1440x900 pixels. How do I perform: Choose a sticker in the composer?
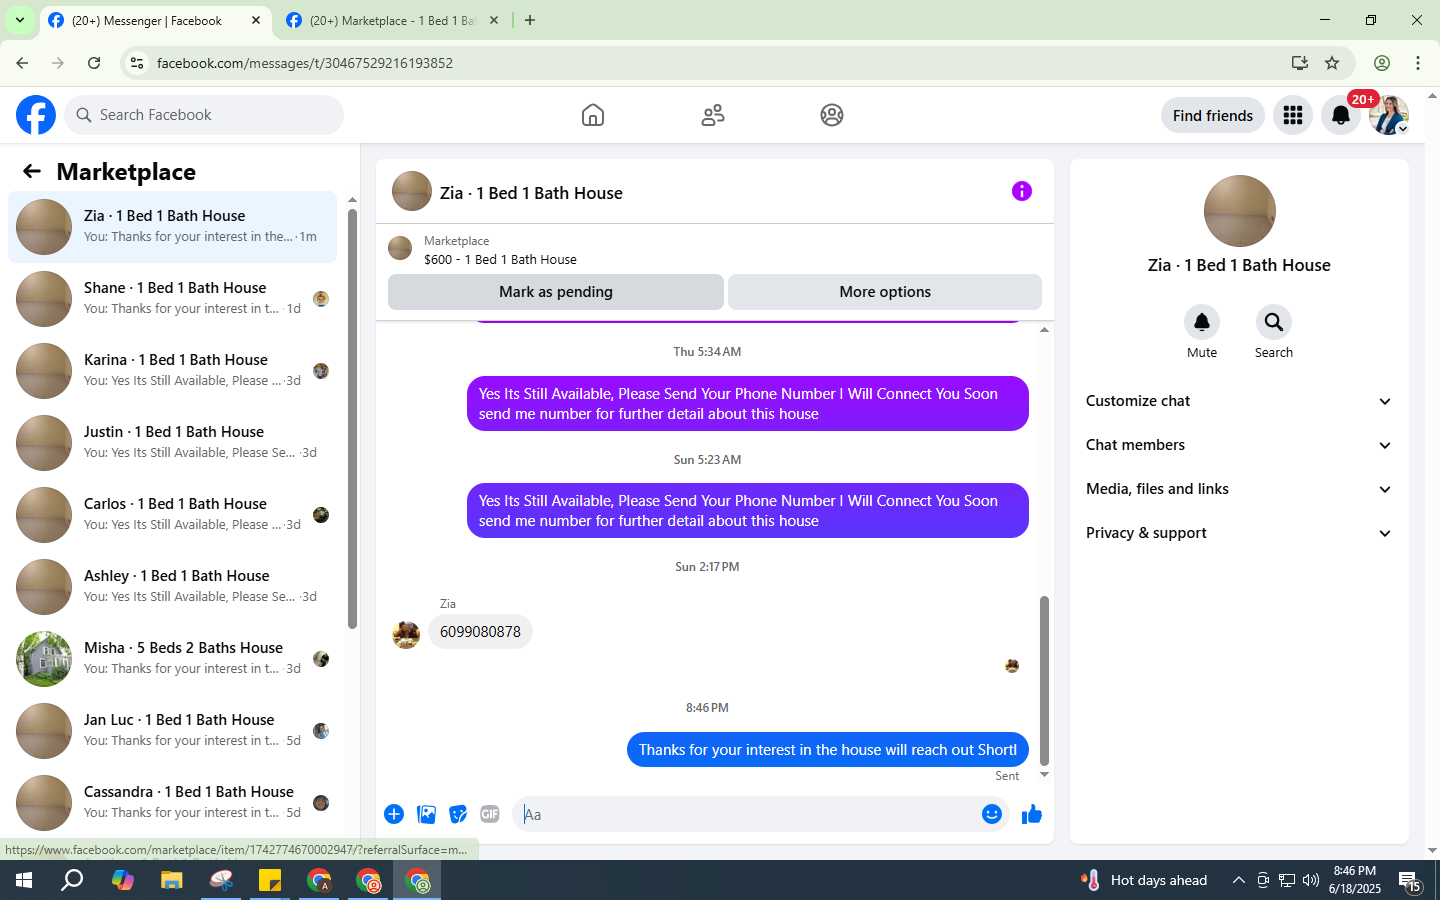[x=458, y=814]
